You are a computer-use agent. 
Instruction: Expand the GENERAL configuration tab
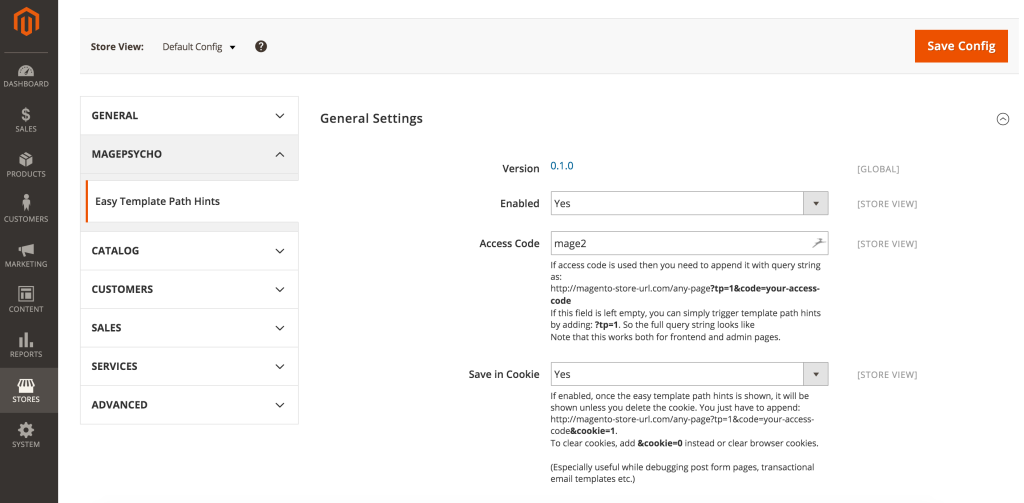[x=189, y=116]
